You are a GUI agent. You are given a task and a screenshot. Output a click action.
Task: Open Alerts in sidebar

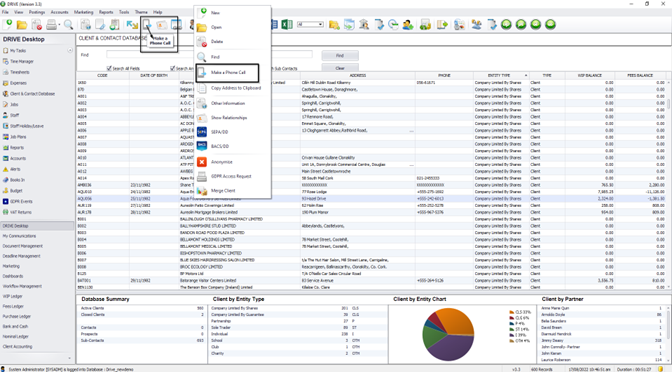tap(15, 169)
